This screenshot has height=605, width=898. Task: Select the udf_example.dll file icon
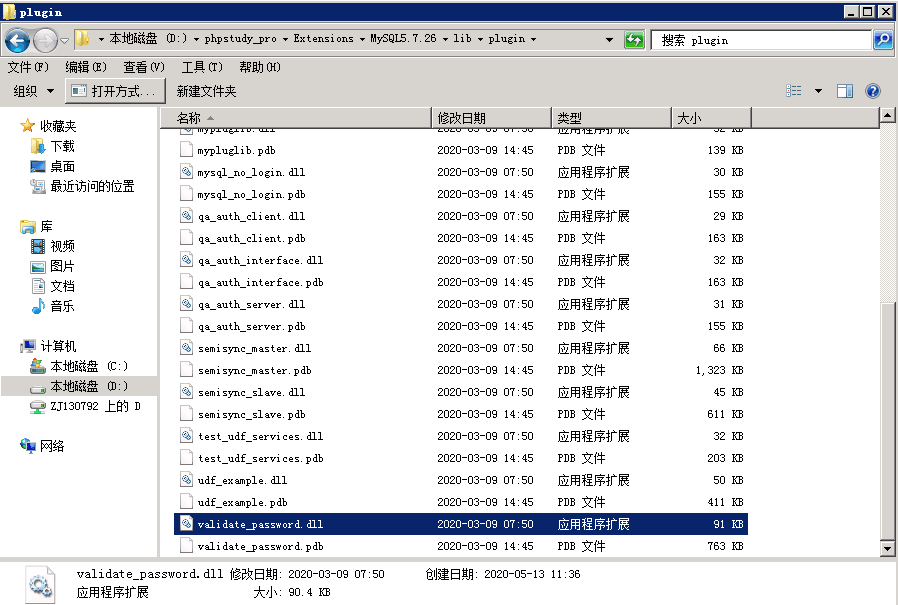tap(186, 480)
